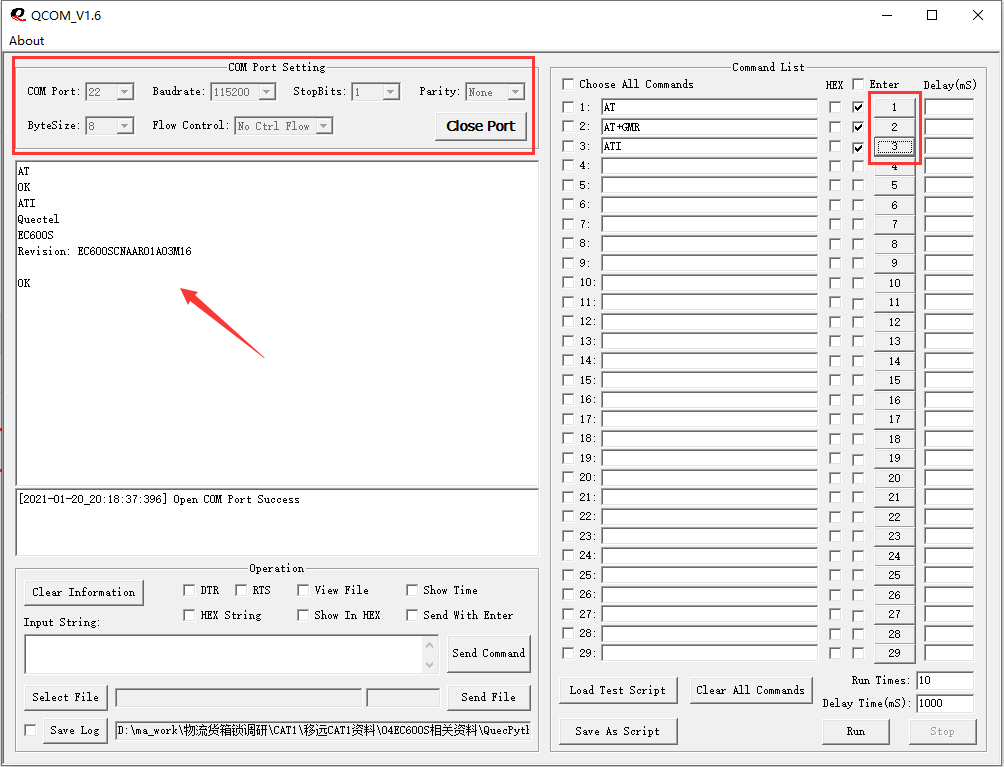Click the command 2 field containing AT+GMR
Viewport: 1004px width, 767px height.
[x=709, y=127]
